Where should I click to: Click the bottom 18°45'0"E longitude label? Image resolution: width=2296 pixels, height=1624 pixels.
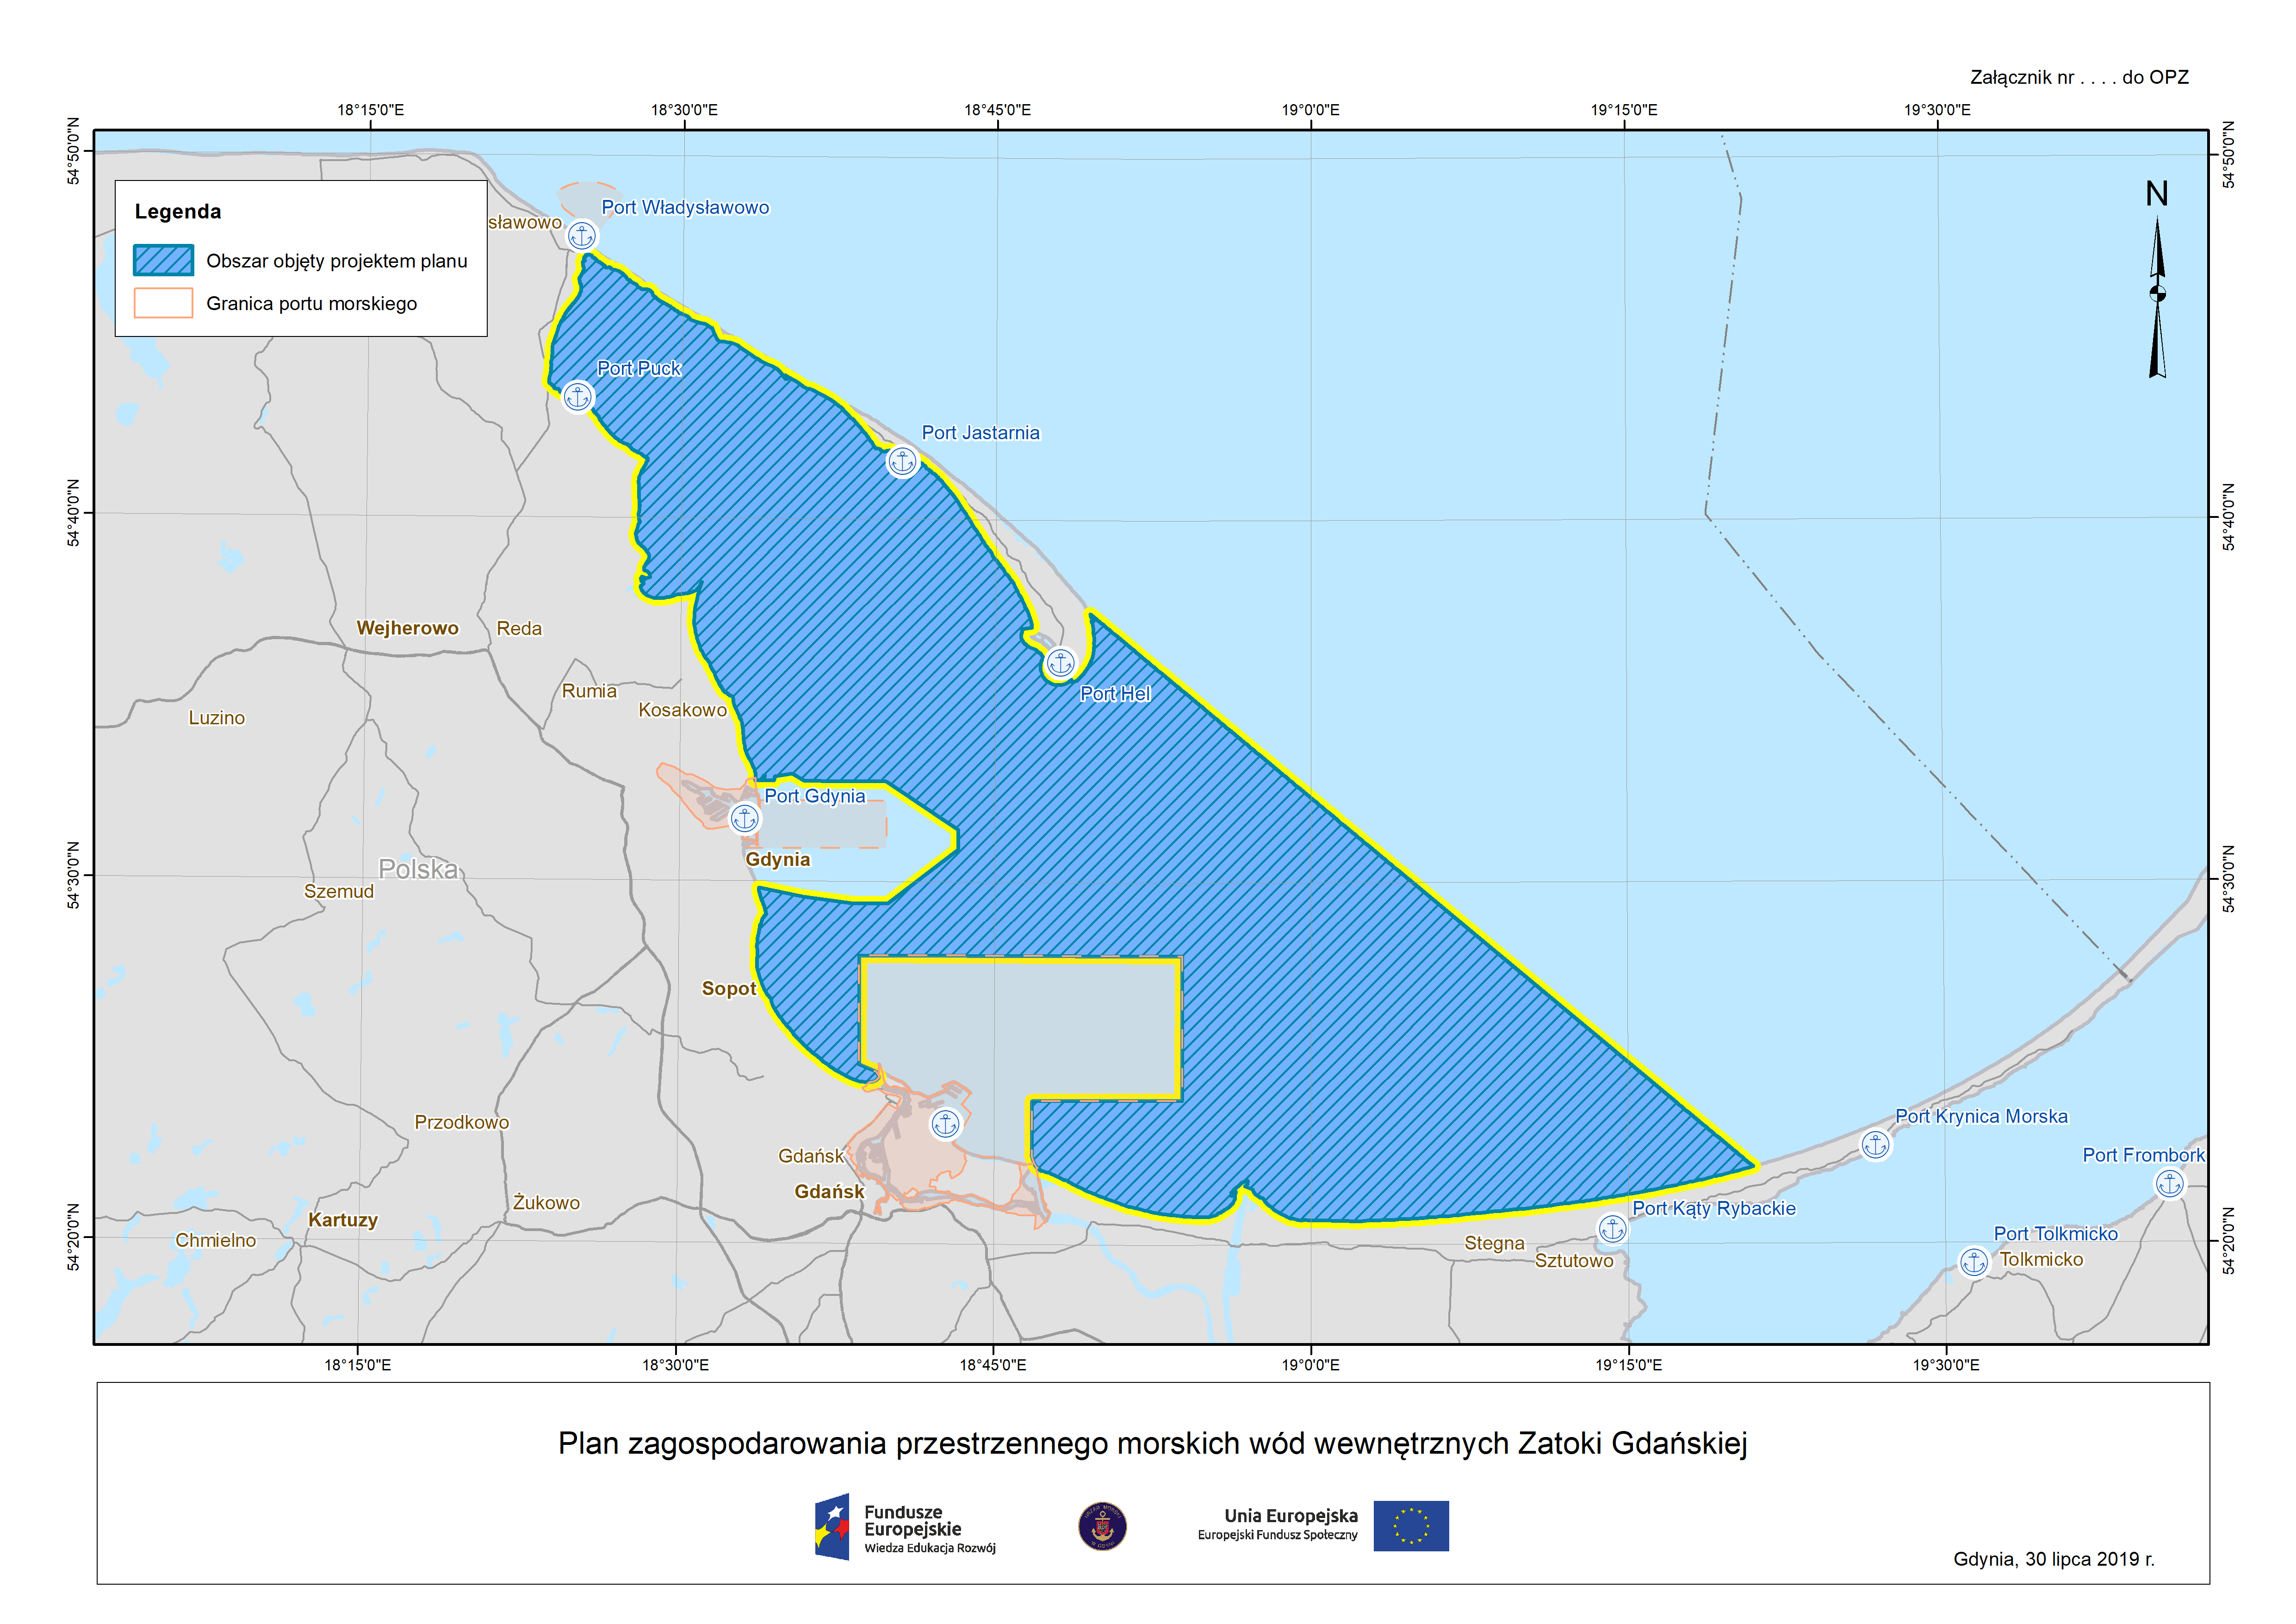pyautogui.click(x=992, y=1365)
